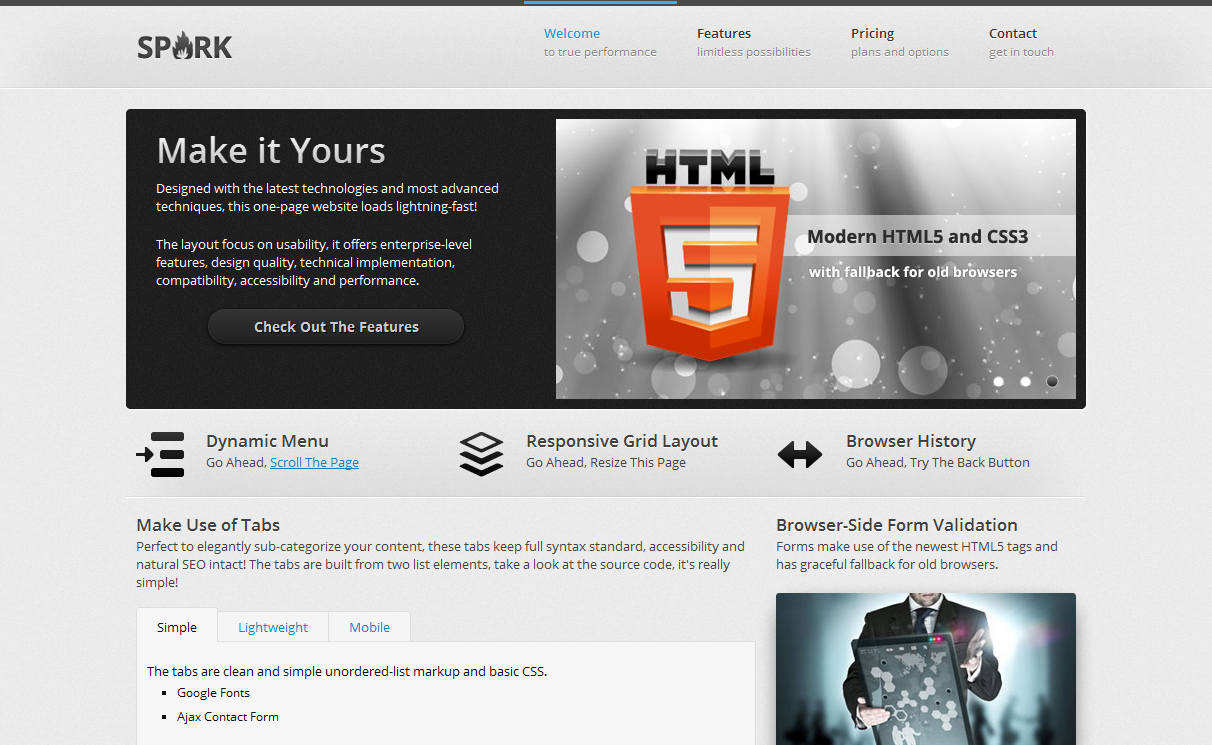
Task: Open the Pricing plans and options menu
Action: 899,42
